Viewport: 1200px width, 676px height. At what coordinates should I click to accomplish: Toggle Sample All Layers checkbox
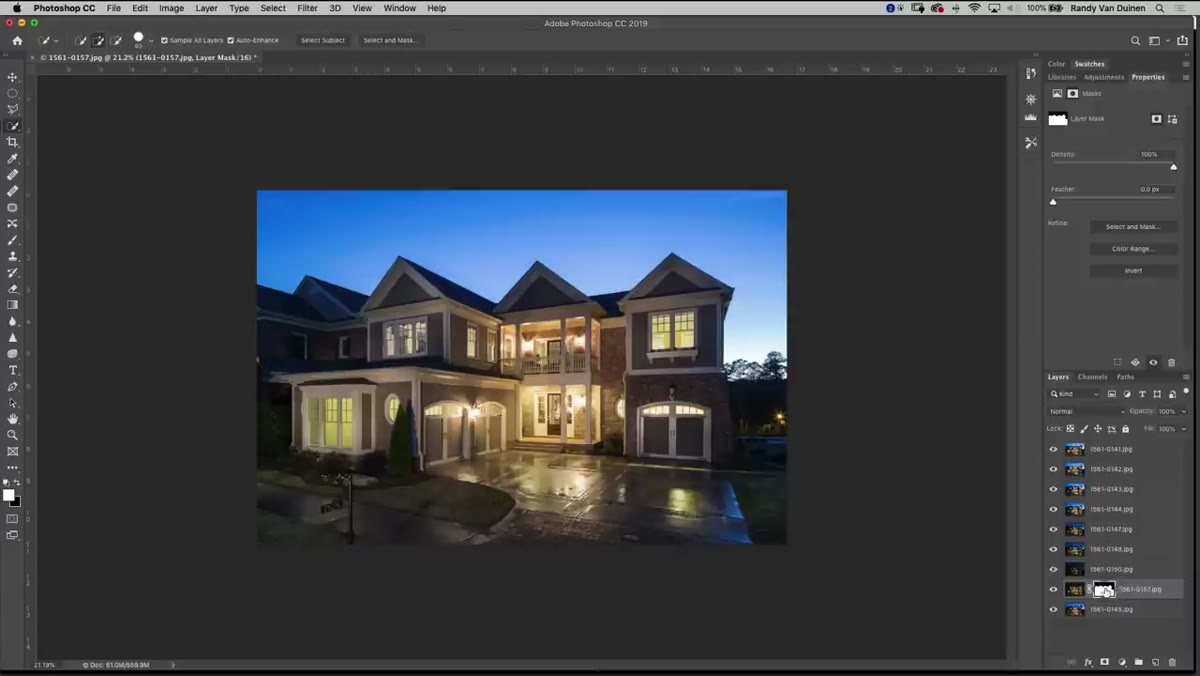pyautogui.click(x=165, y=41)
